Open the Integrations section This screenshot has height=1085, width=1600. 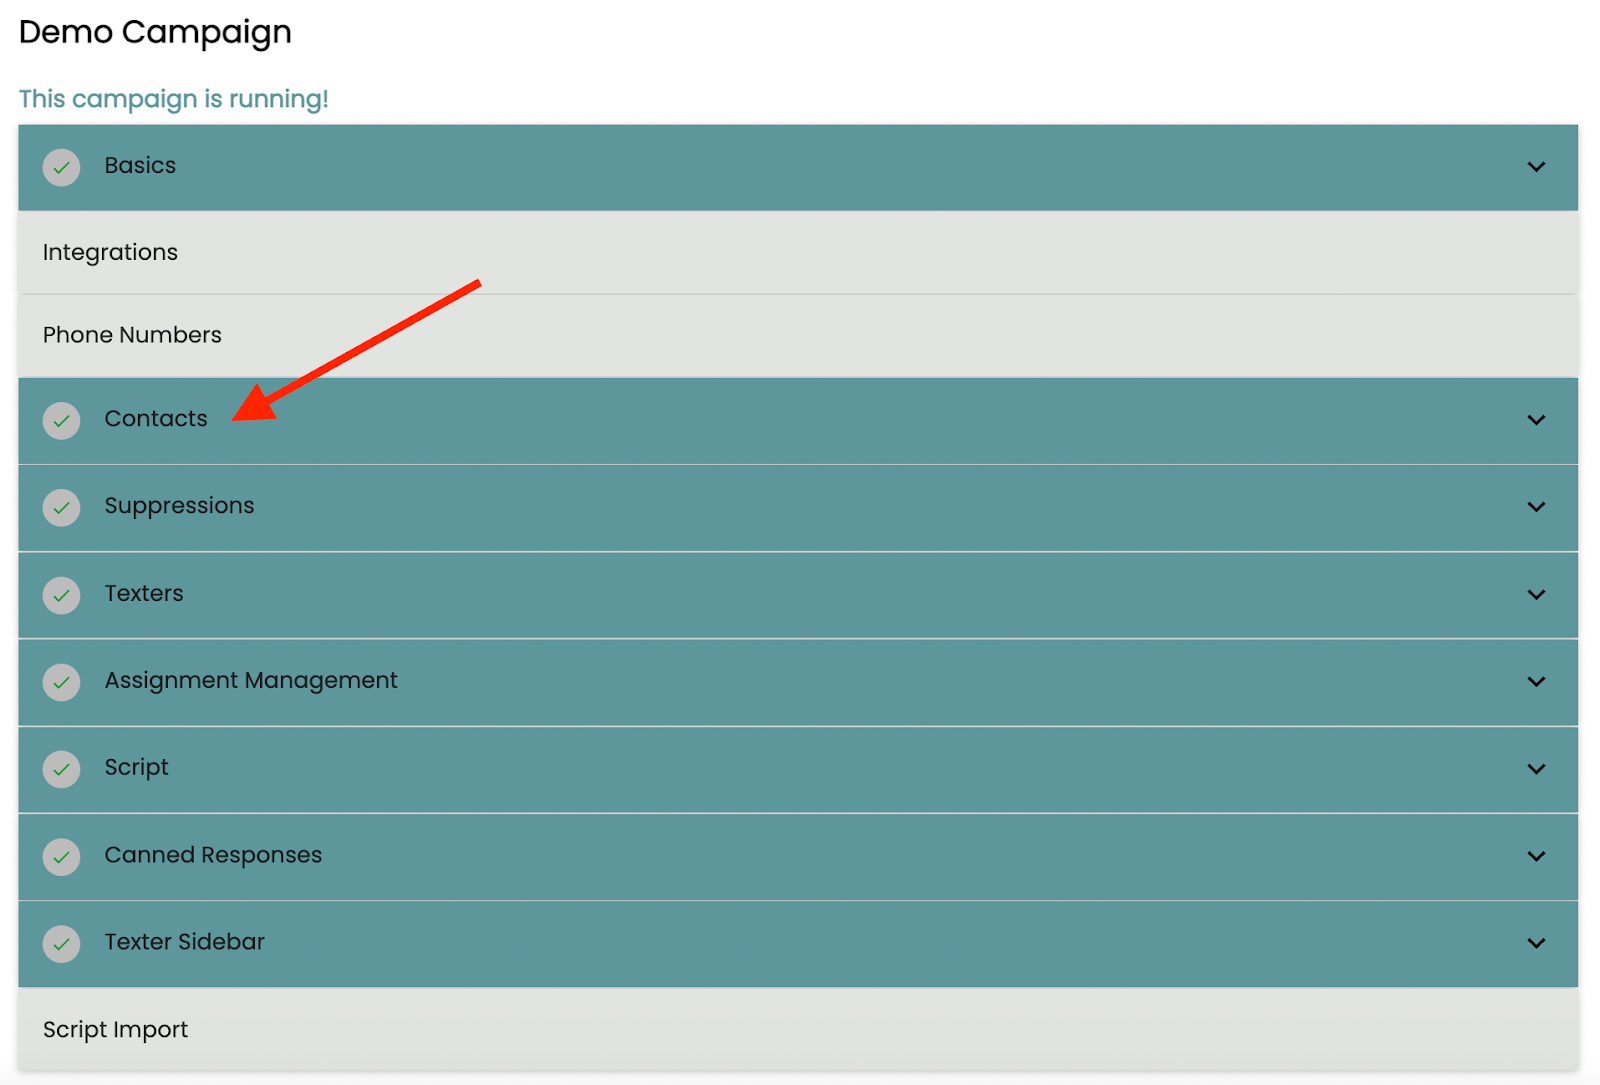(x=798, y=252)
